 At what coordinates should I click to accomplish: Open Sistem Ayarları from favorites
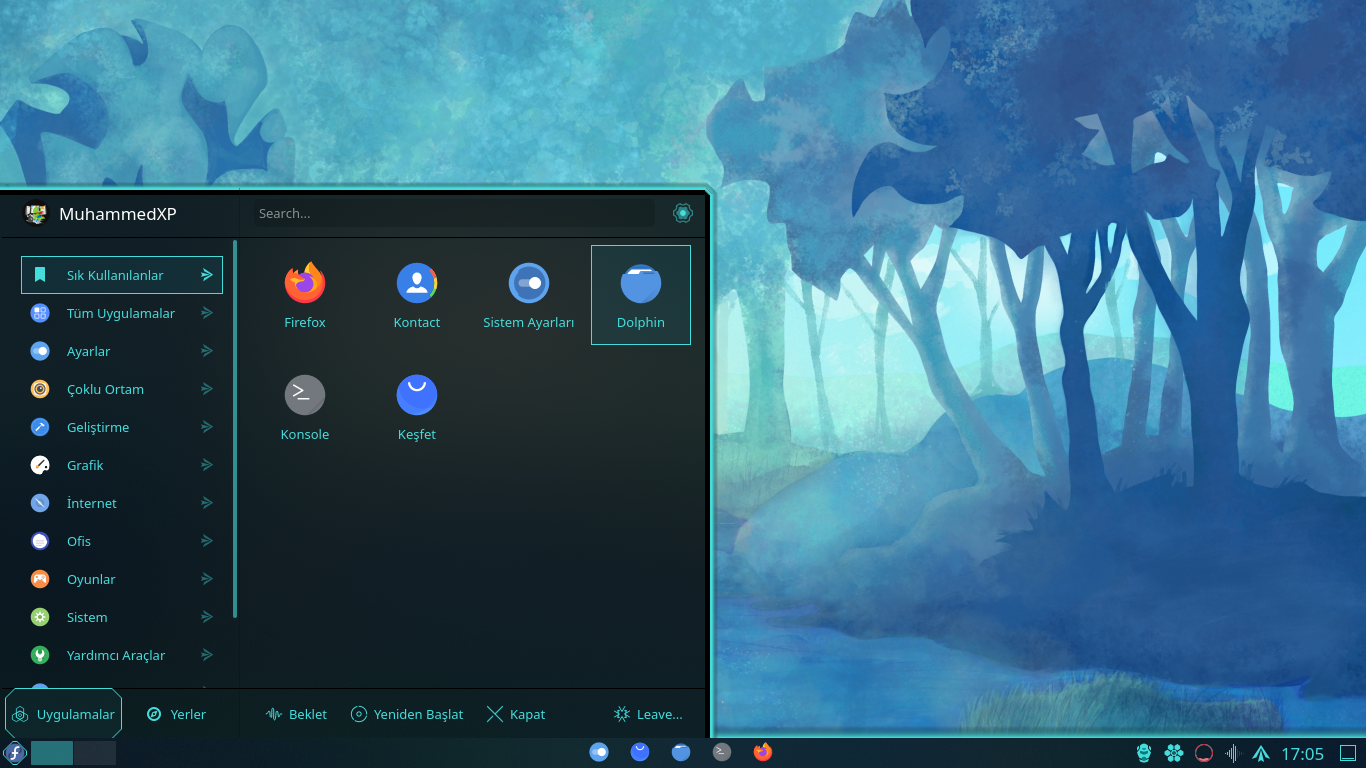click(529, 295)
